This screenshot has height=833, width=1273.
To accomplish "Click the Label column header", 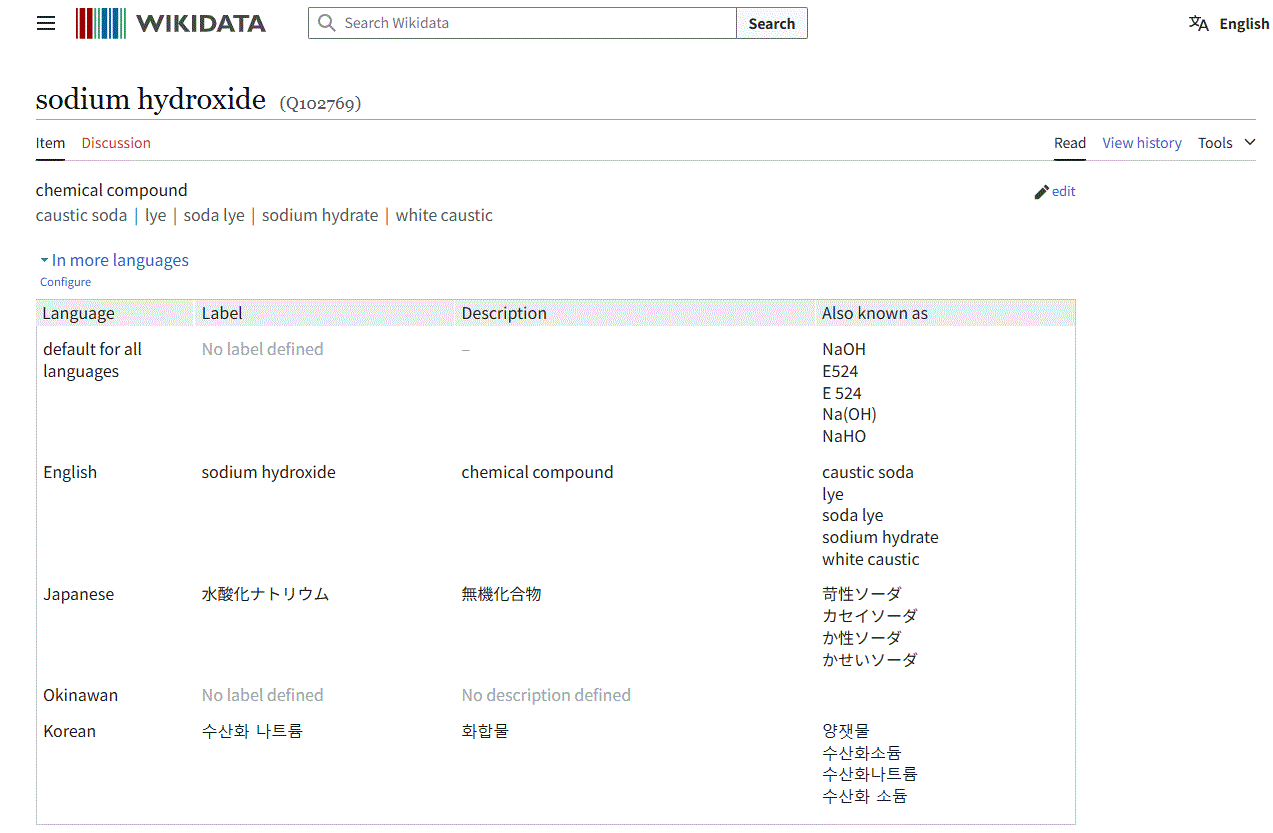I will click(221, 312).
